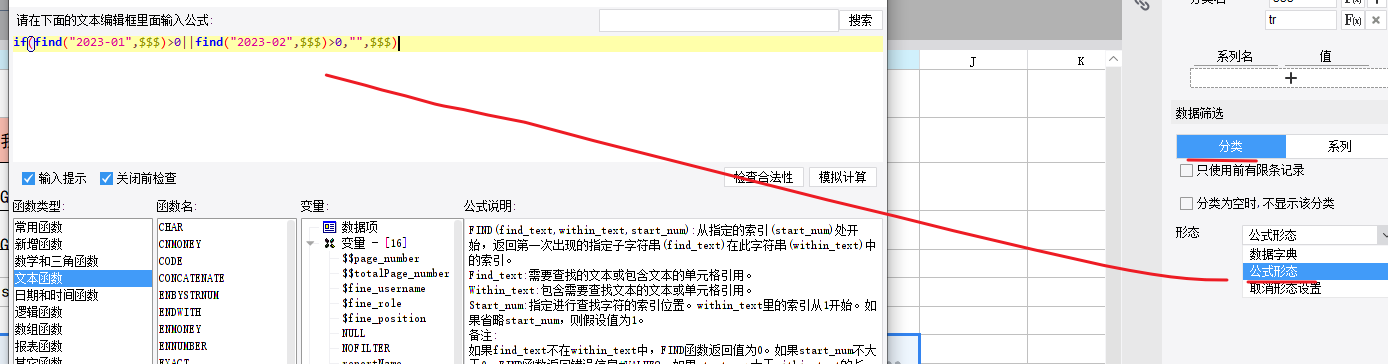
Task: Click column J header in spreadsheet
Action: [973, 62]
